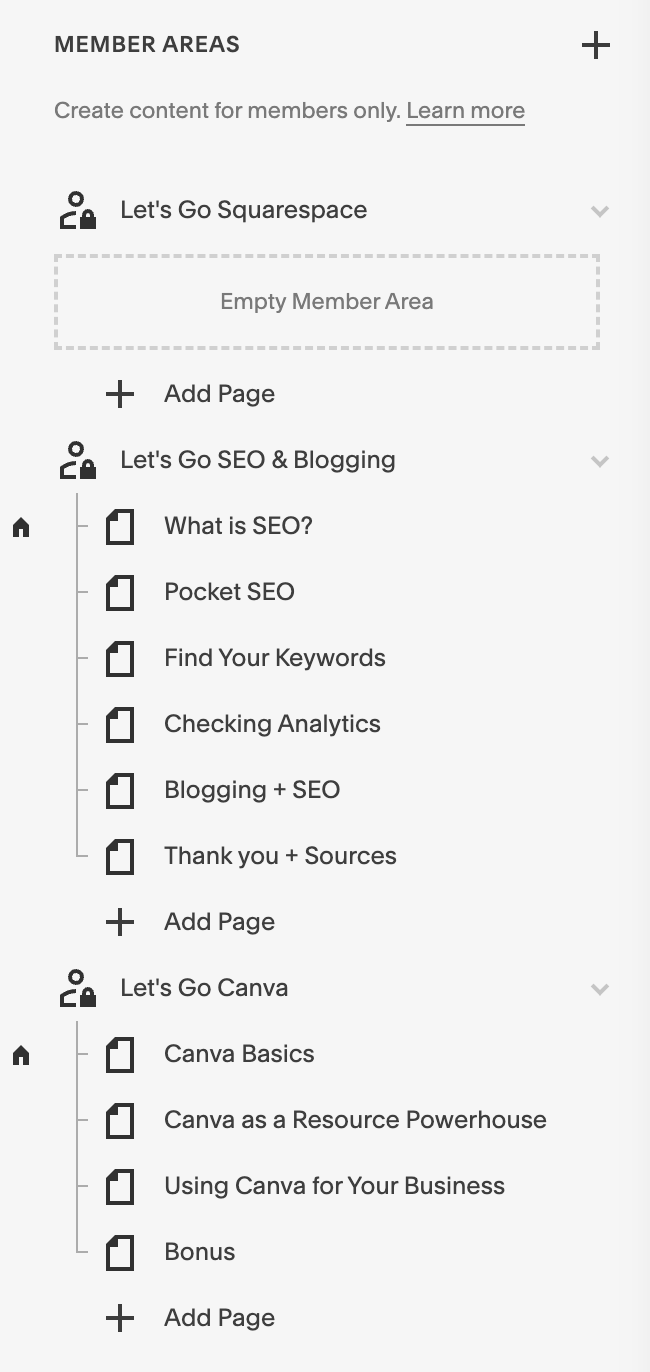Collapse the Let's Go Canva section
The height and width of the screenshot is (1372, 650).
tap(600, 989)
